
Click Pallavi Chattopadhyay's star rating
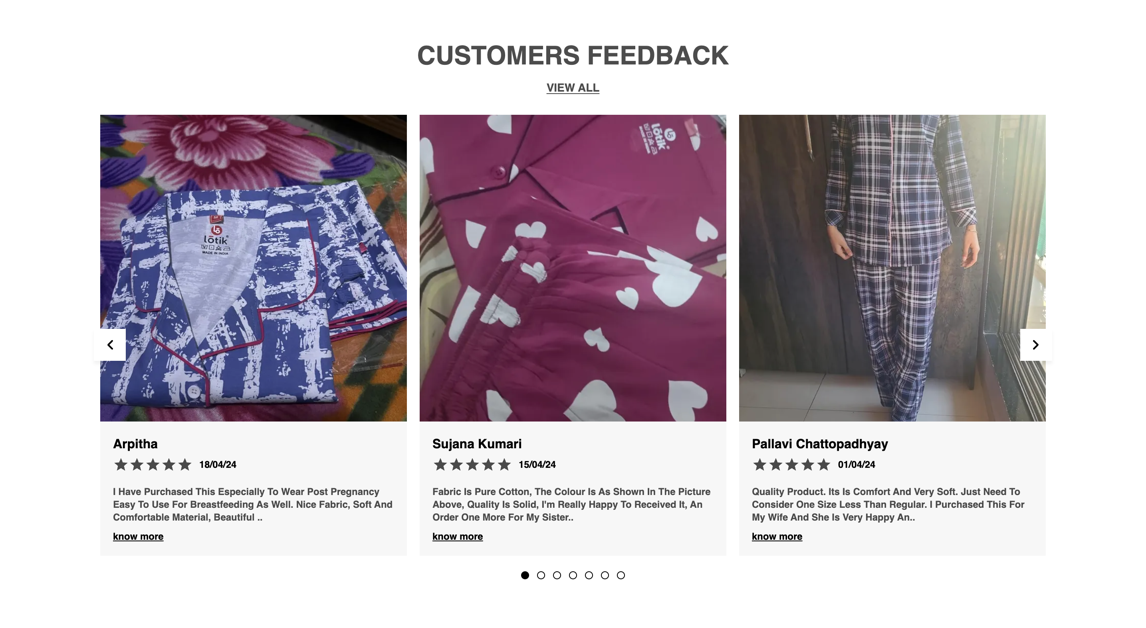click(x=792, y=464)
